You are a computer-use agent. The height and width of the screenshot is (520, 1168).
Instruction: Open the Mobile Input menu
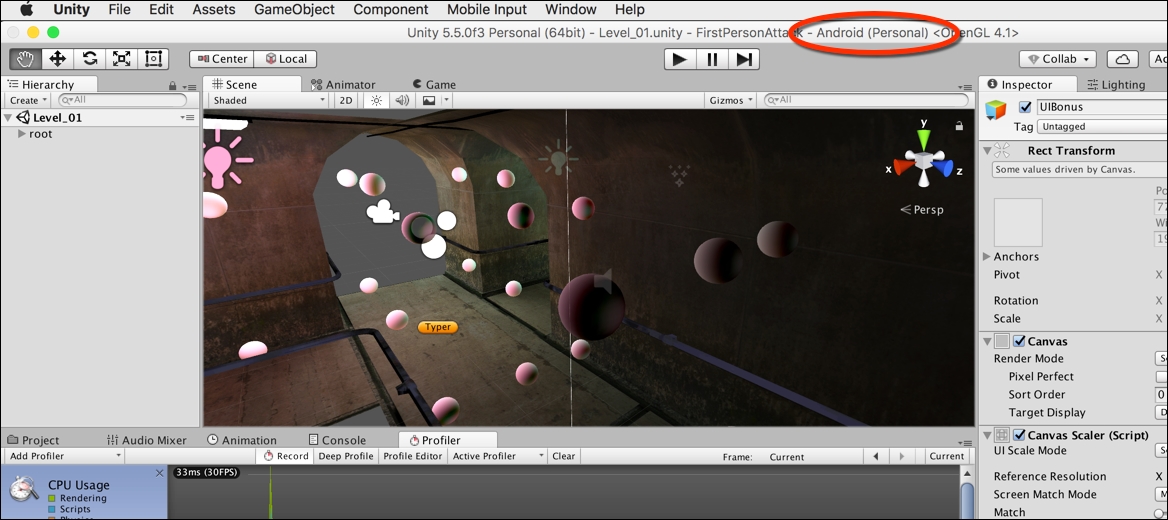coord(486,10)
